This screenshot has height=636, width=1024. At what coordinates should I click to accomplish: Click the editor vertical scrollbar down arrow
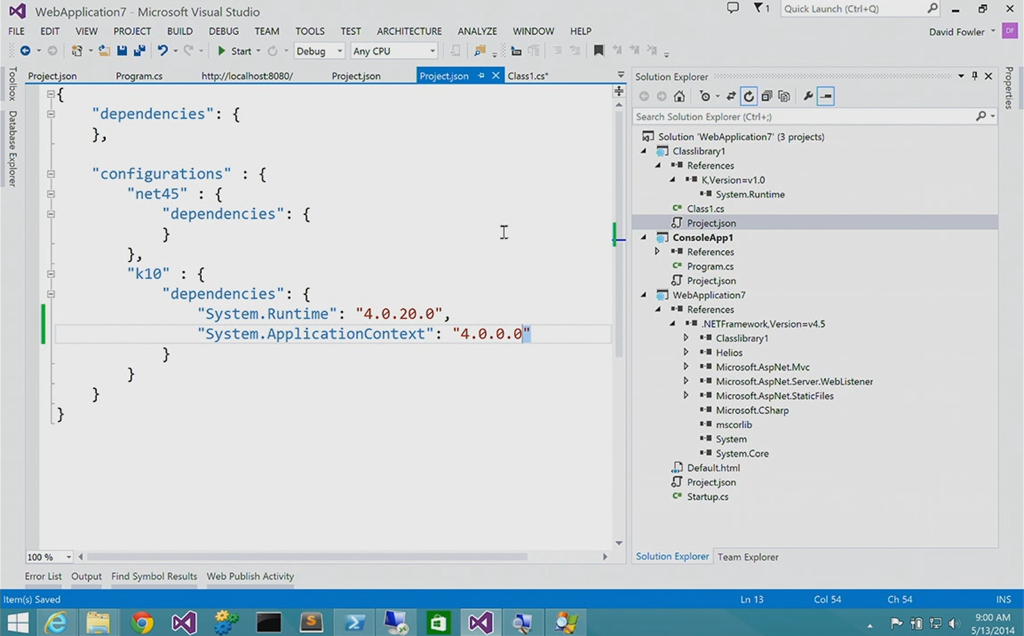(x=618, y=543)
